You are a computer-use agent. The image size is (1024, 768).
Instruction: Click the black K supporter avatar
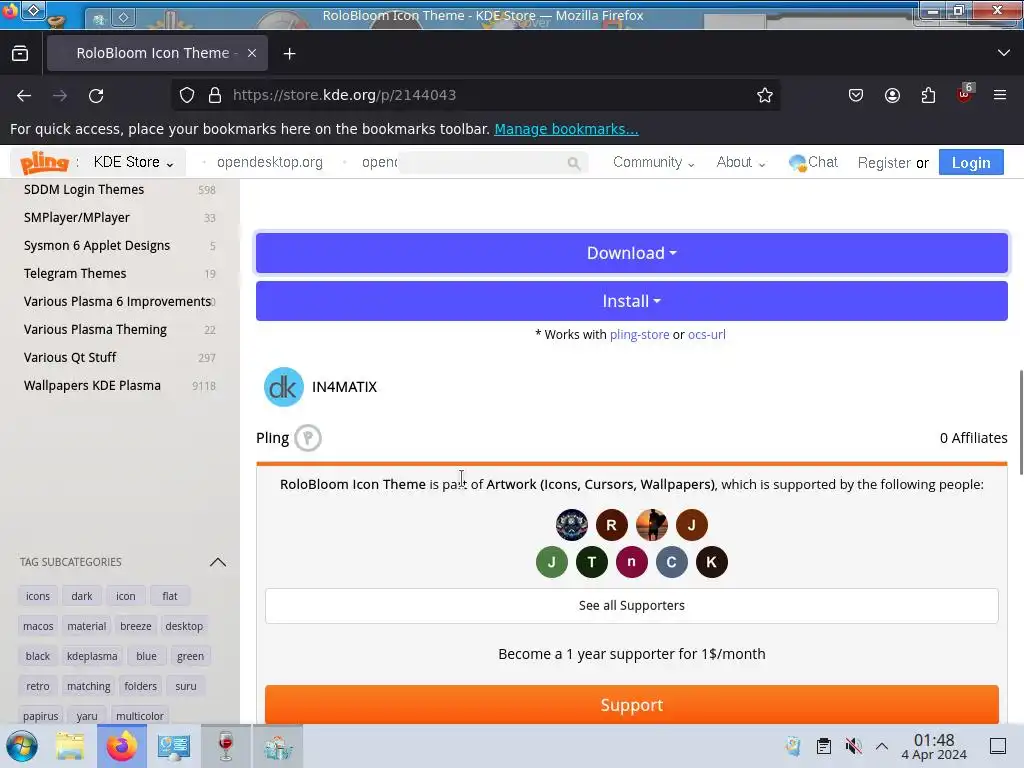point(711,562)
